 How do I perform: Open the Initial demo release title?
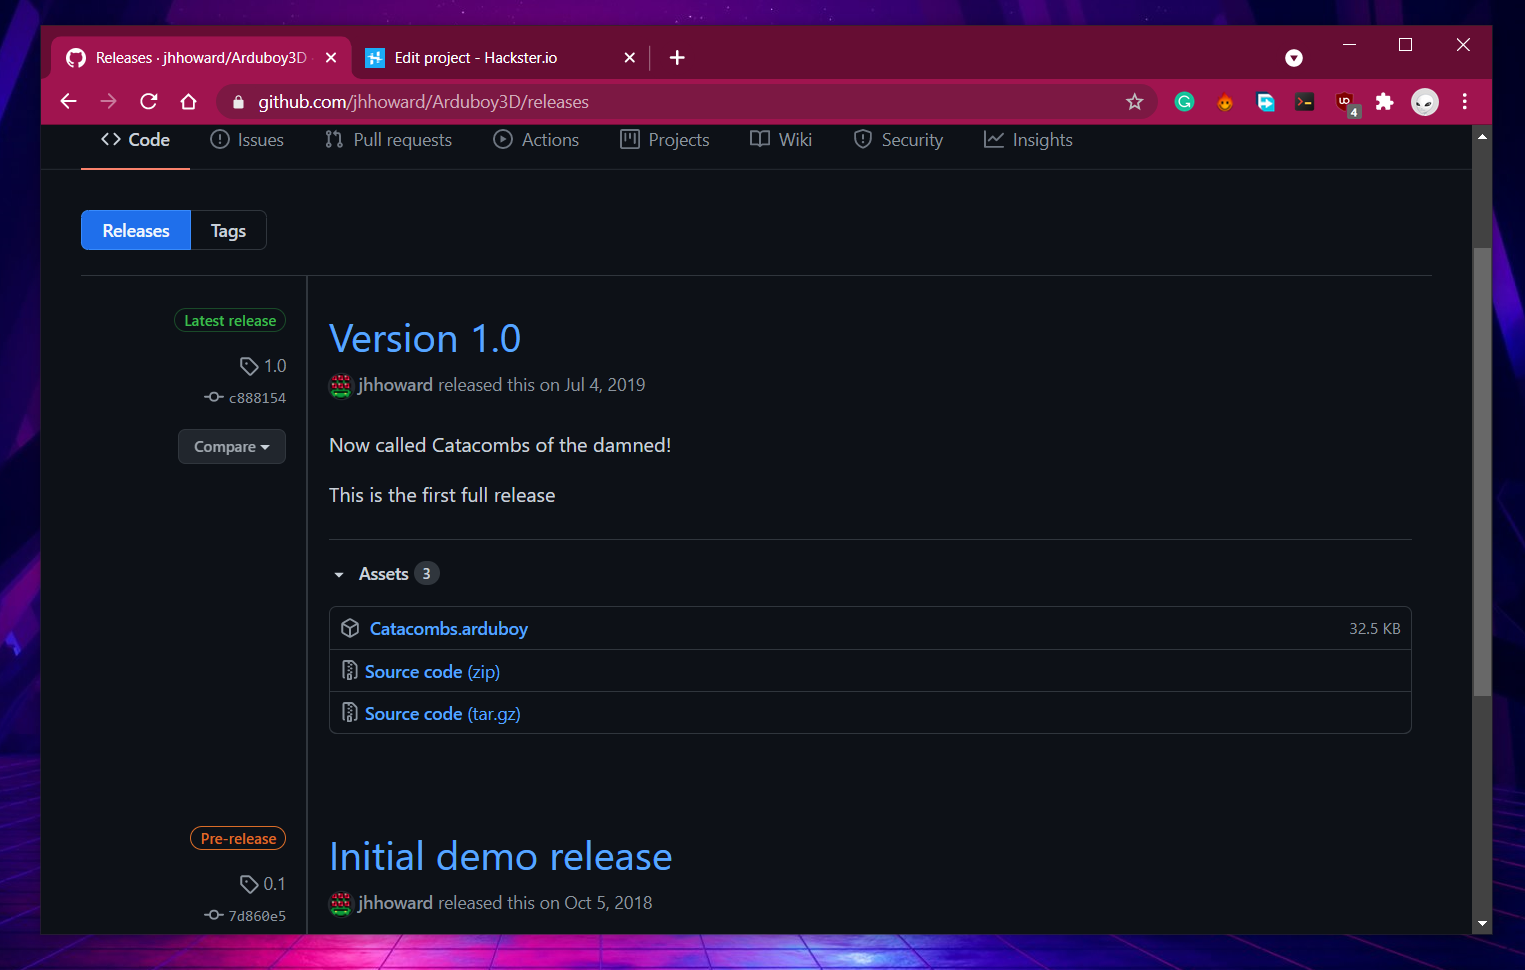pyautogui.click(x=500, y=857)
